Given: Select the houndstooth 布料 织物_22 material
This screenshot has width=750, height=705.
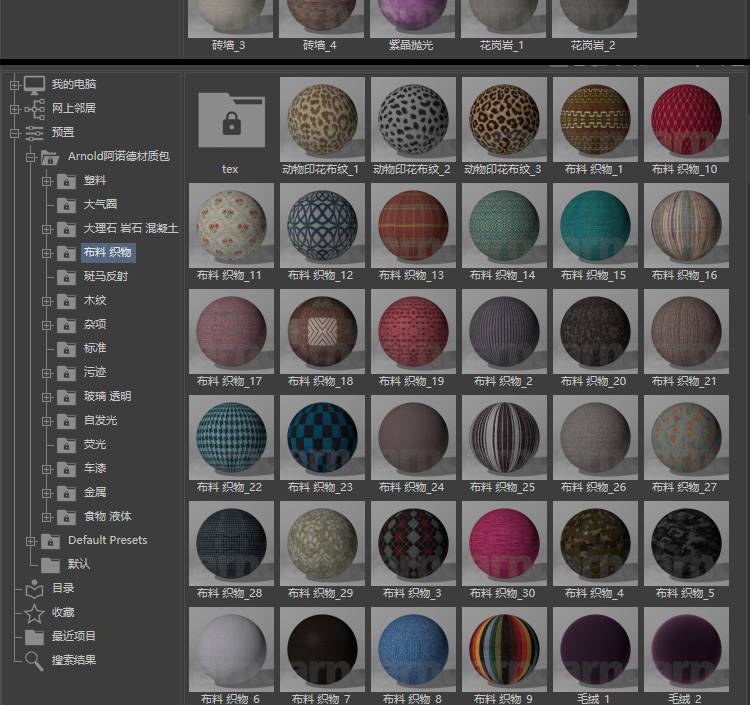Looking at the screenshot, I should click(x=231, y=438).
